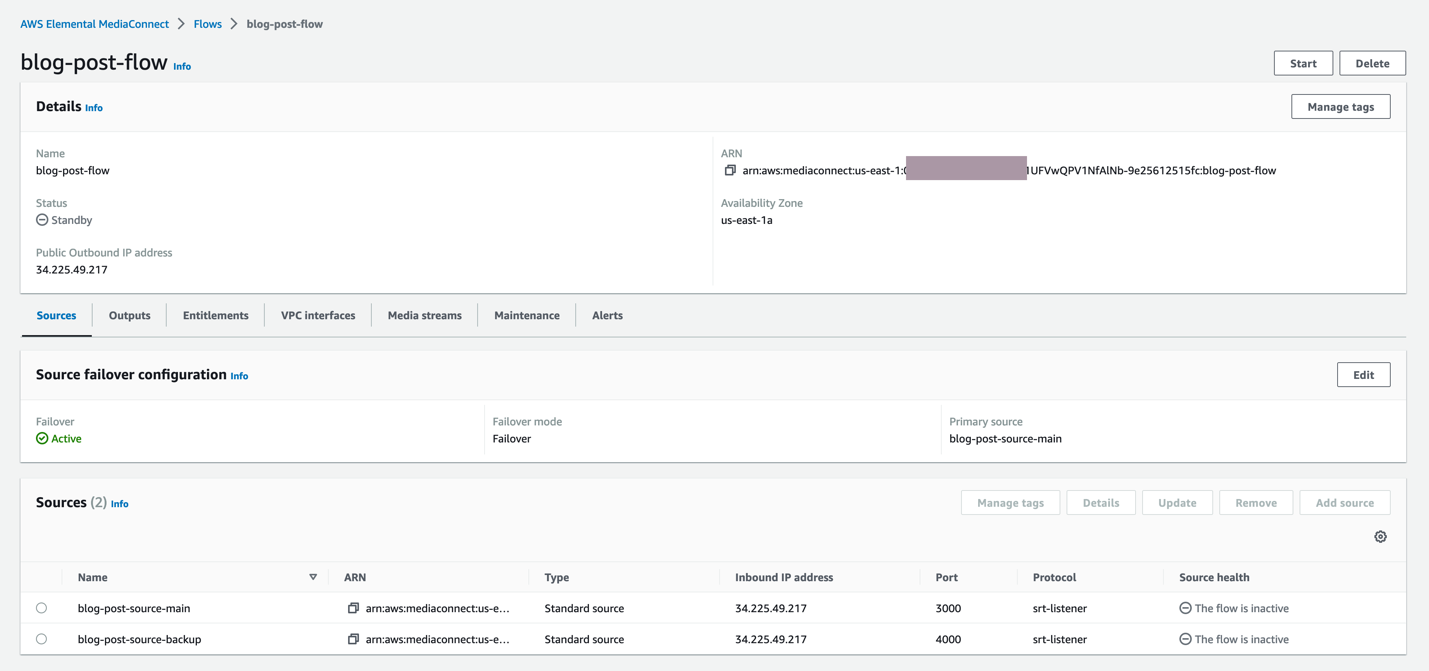Open the Media streams tab
Screen dimensions: 1429x671
[x=425, y=315]
